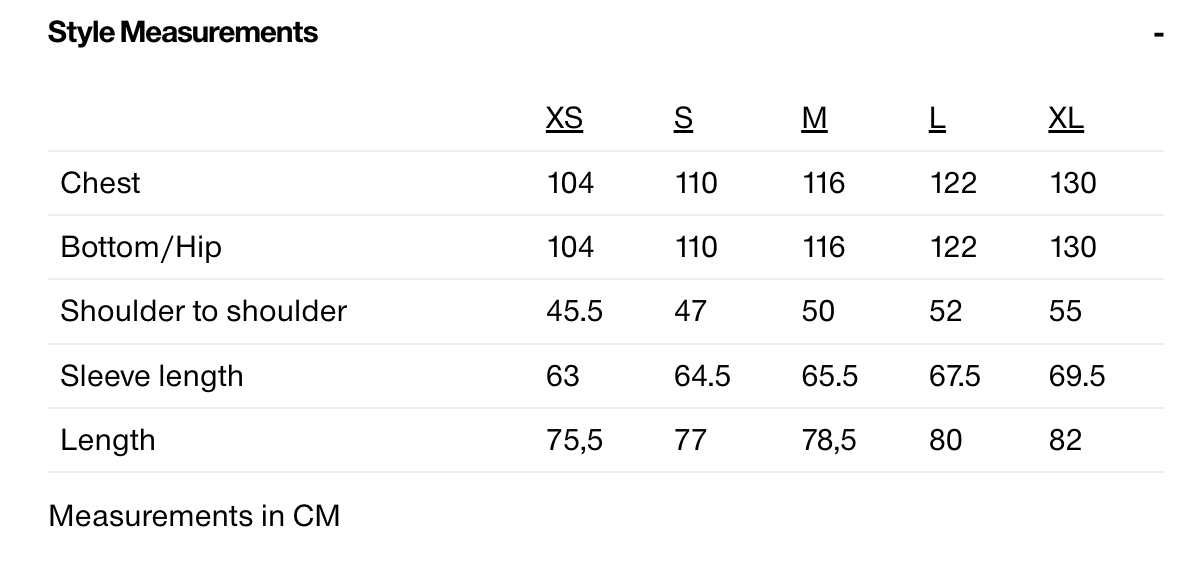
Task: Click the Chest row label
Action: pos(100,183)
